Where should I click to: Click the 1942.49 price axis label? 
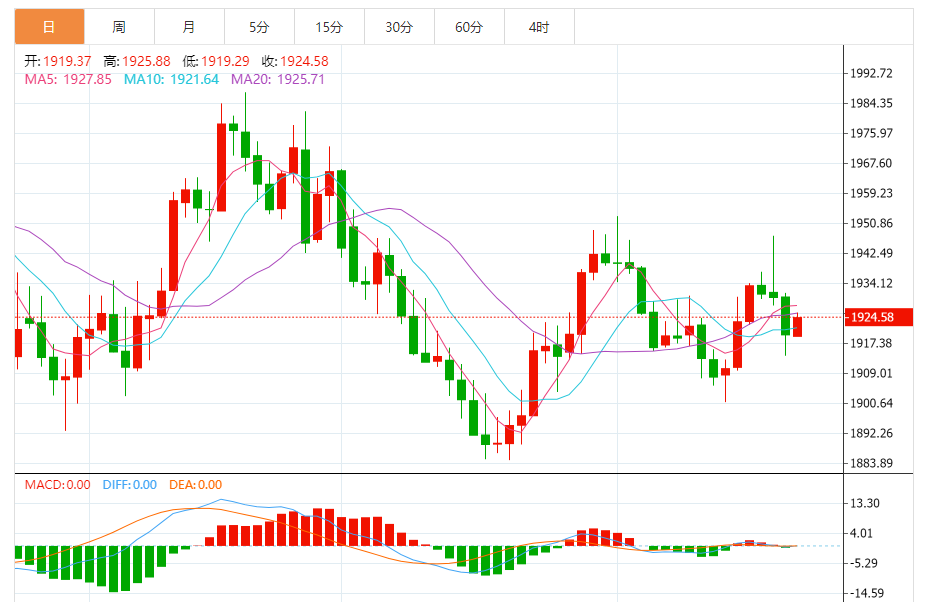click(871, 253)
